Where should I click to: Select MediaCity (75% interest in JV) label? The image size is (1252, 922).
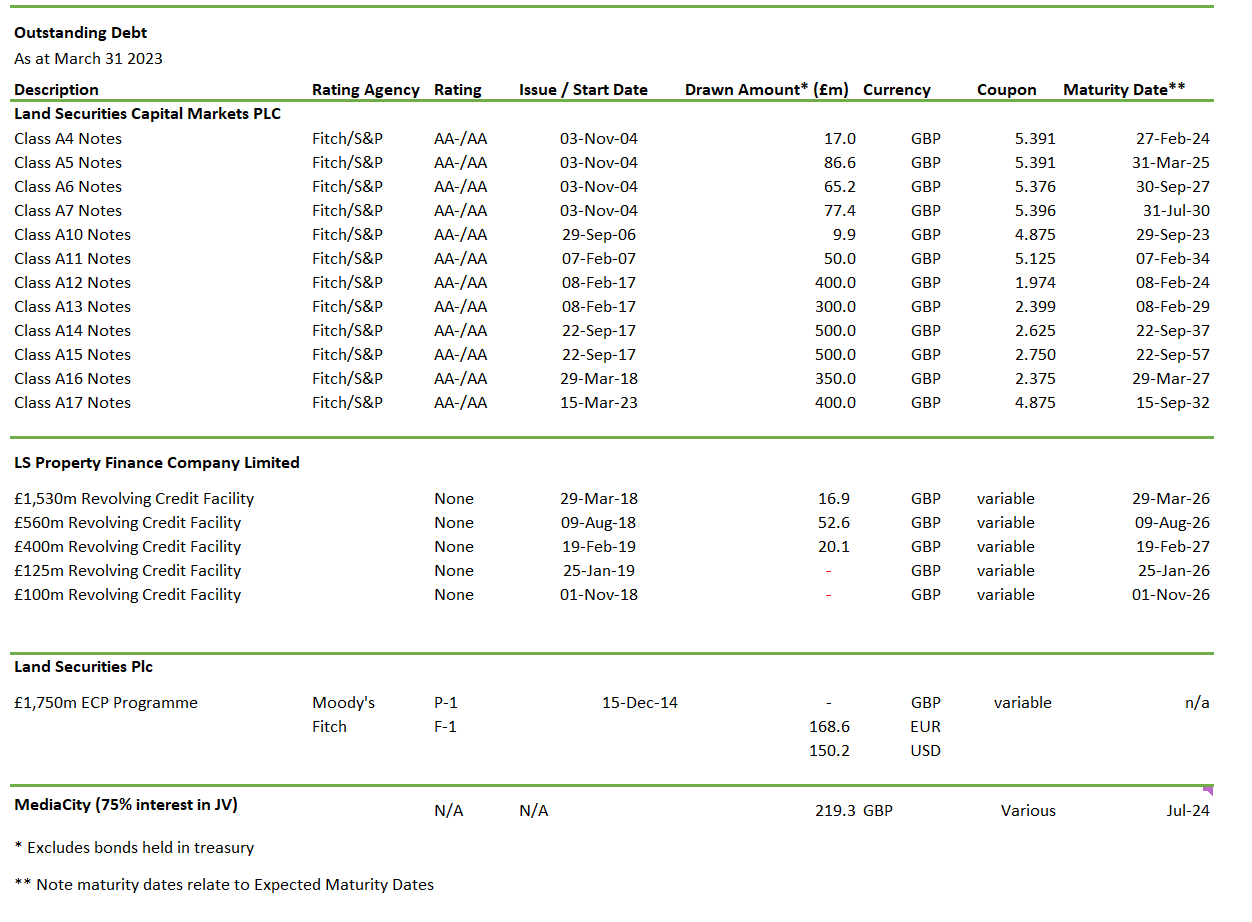point(126,805)
